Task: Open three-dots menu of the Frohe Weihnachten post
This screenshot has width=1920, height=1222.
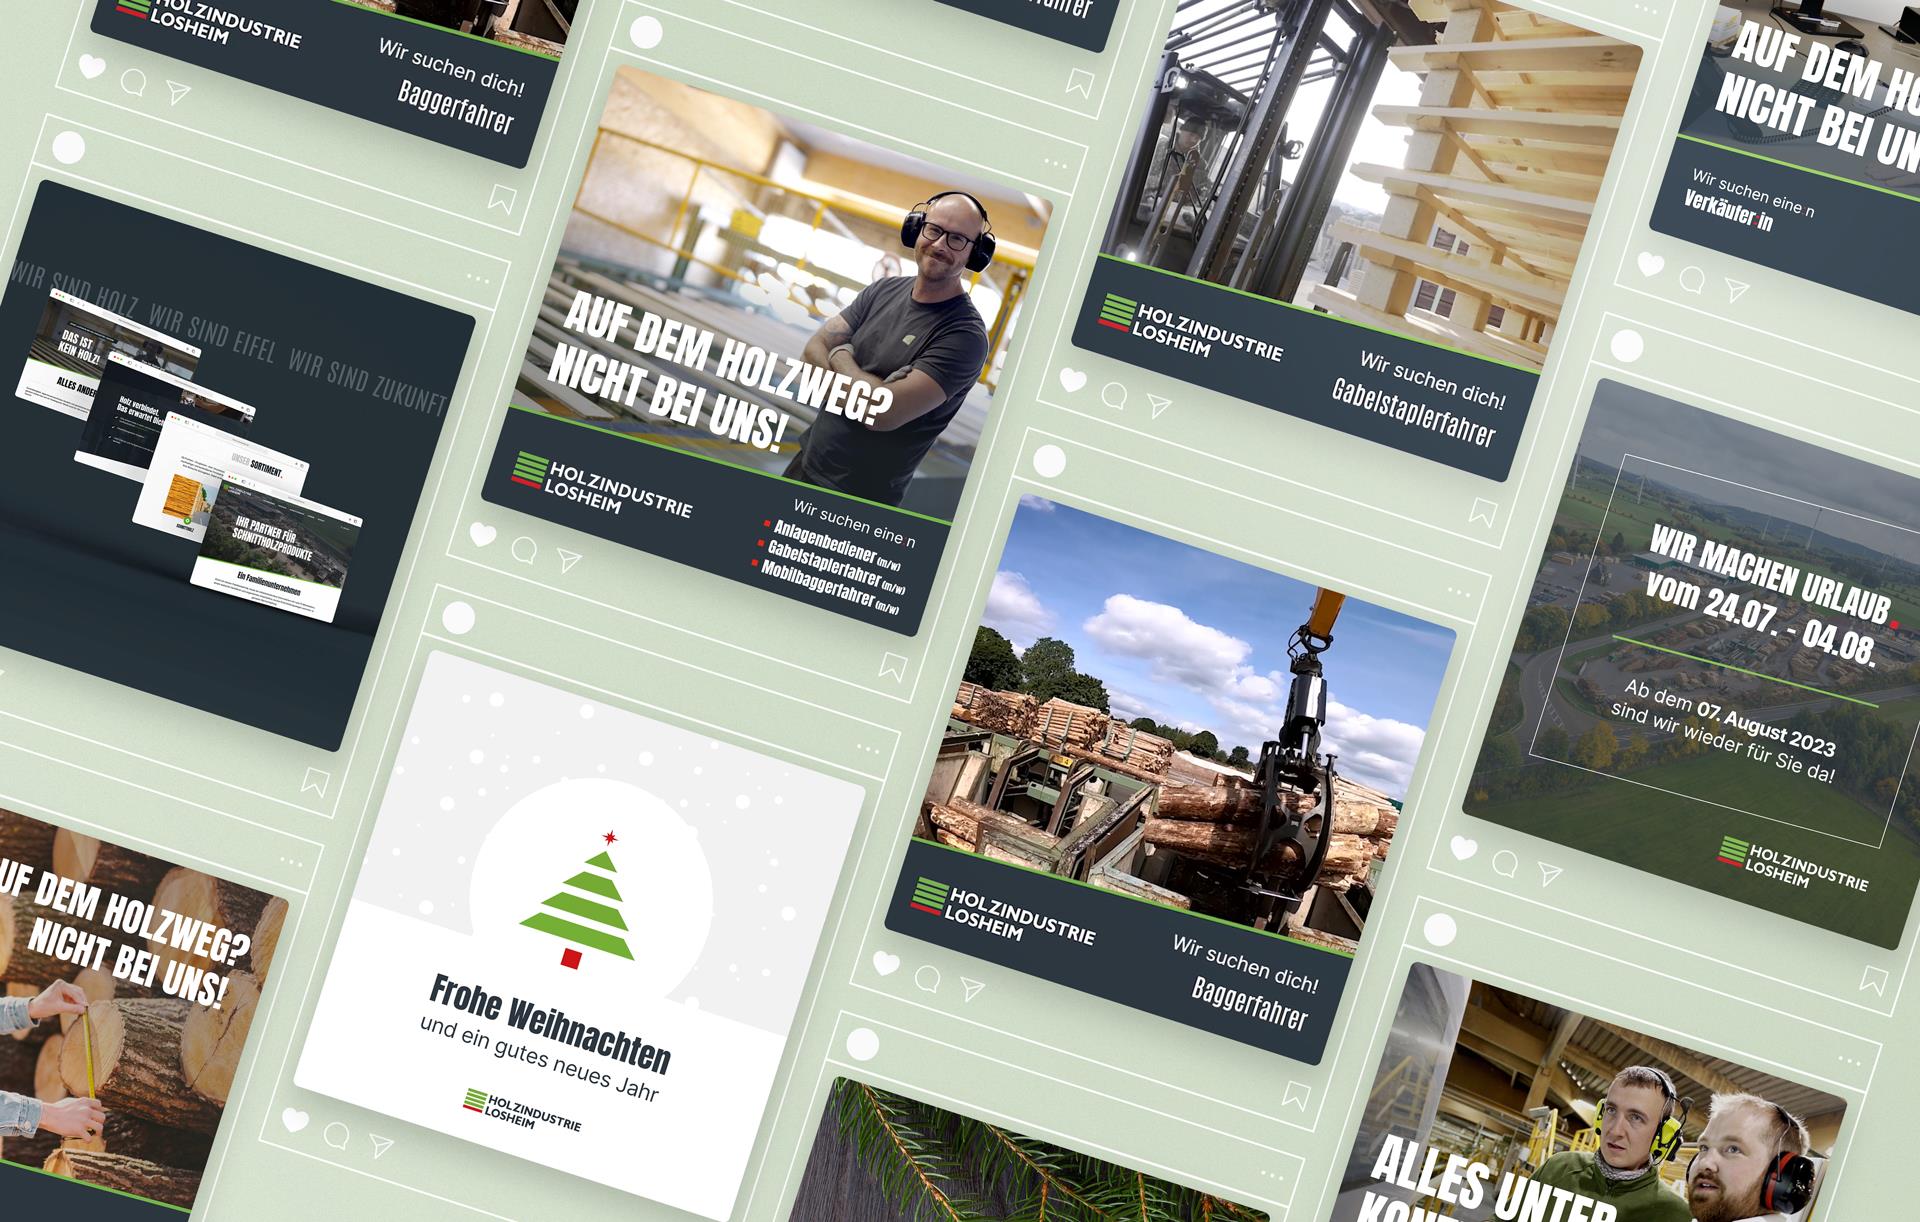Action: click(868, 748)
